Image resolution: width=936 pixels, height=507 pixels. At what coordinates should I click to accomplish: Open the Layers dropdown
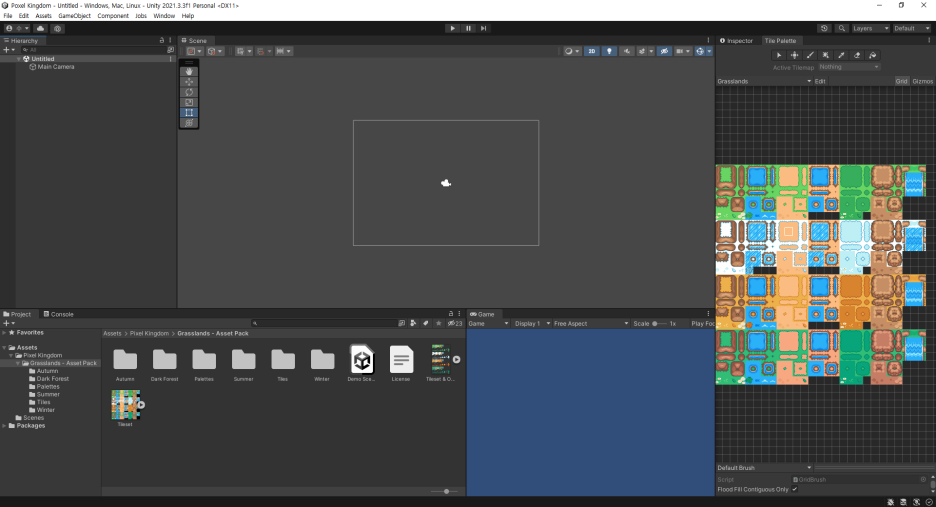click(x=870, y=28)
